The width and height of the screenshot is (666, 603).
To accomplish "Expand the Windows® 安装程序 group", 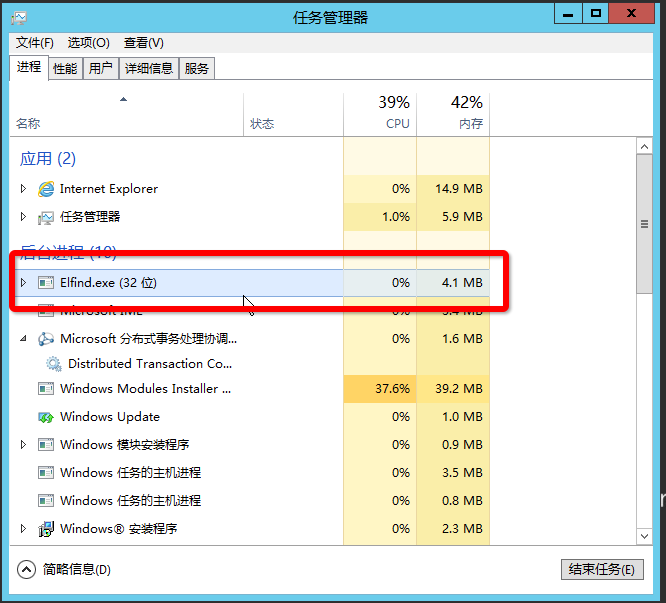I will click(23, 529).
